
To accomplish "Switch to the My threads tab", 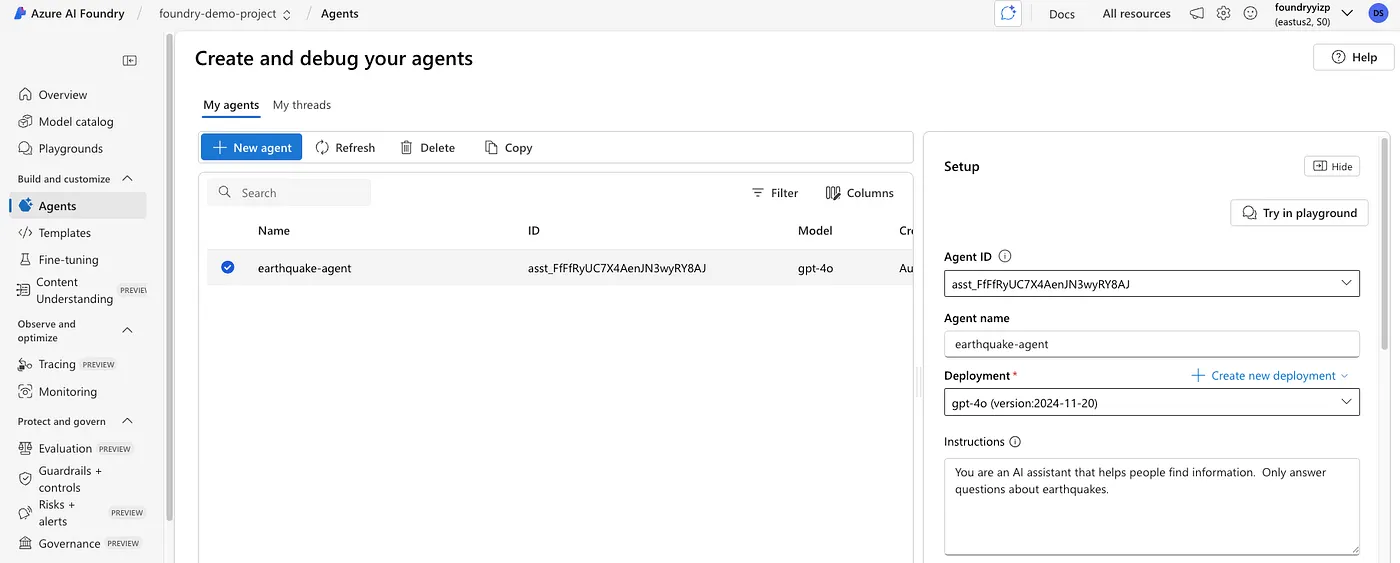I will click(301, 105).
